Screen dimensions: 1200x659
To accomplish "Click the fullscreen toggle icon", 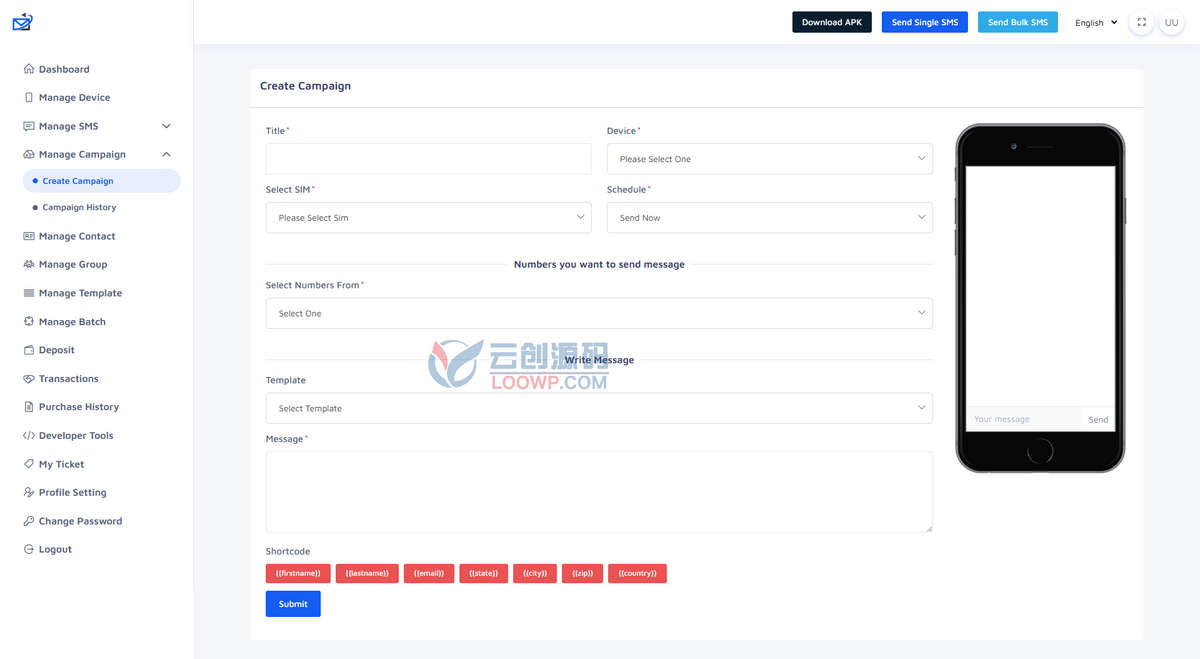I will [x=1141, y=22].
